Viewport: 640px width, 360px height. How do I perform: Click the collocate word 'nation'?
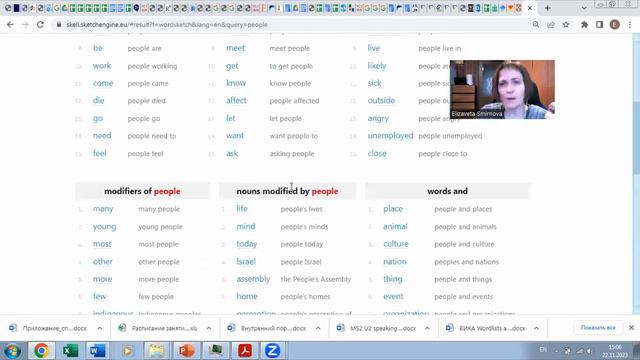[x=395, y=262]
